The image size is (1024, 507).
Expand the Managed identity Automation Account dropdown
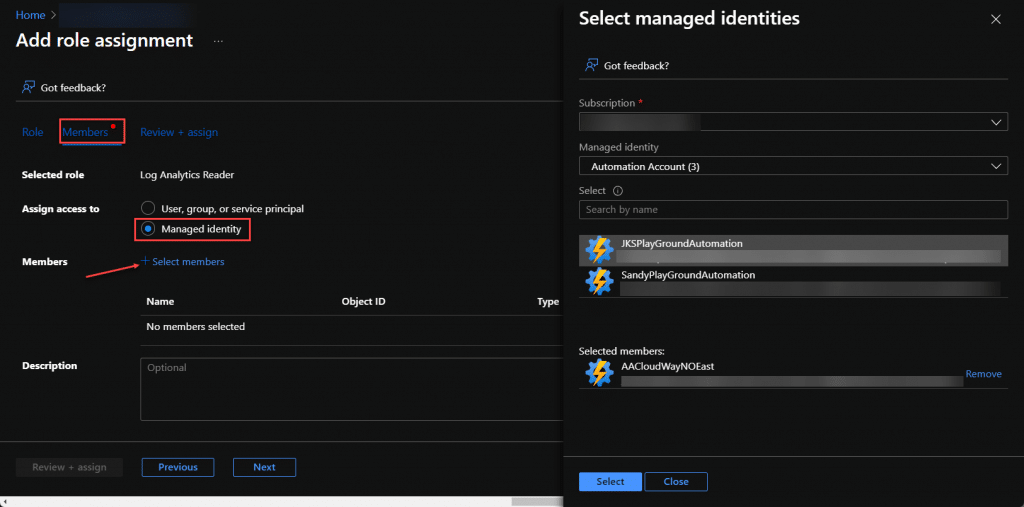pos(793,166)
